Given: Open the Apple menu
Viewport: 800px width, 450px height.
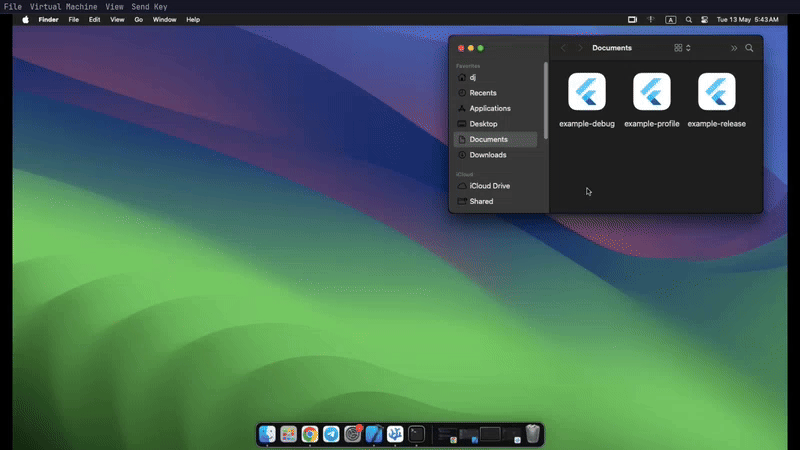Looking at the screenshot, I should click(26, 19).
